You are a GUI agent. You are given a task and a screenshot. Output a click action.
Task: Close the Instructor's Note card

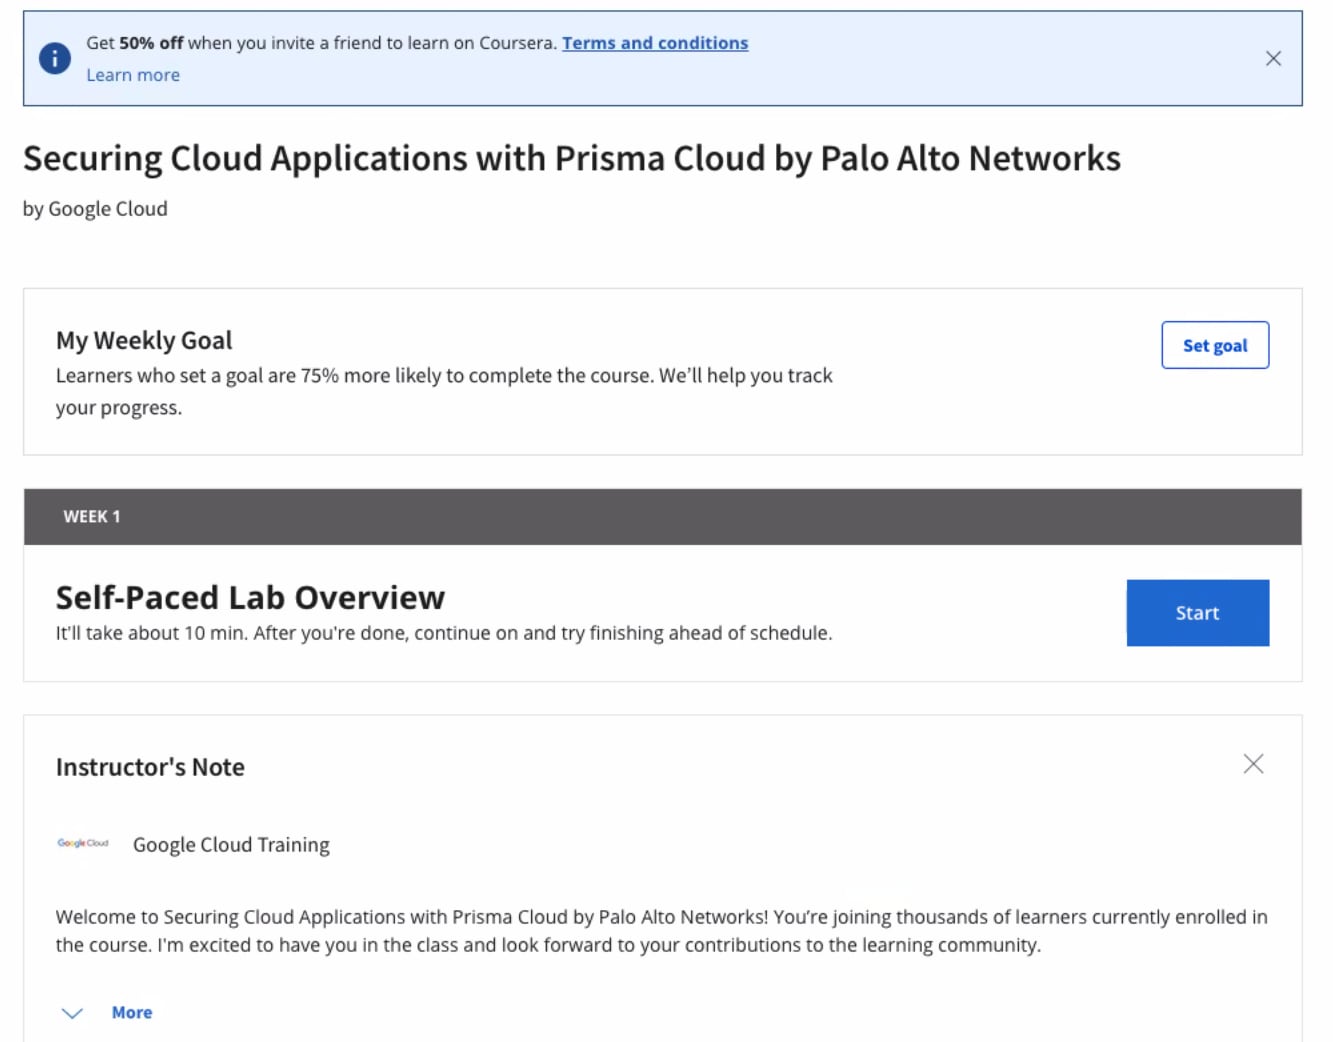[x=1253, y=764]
